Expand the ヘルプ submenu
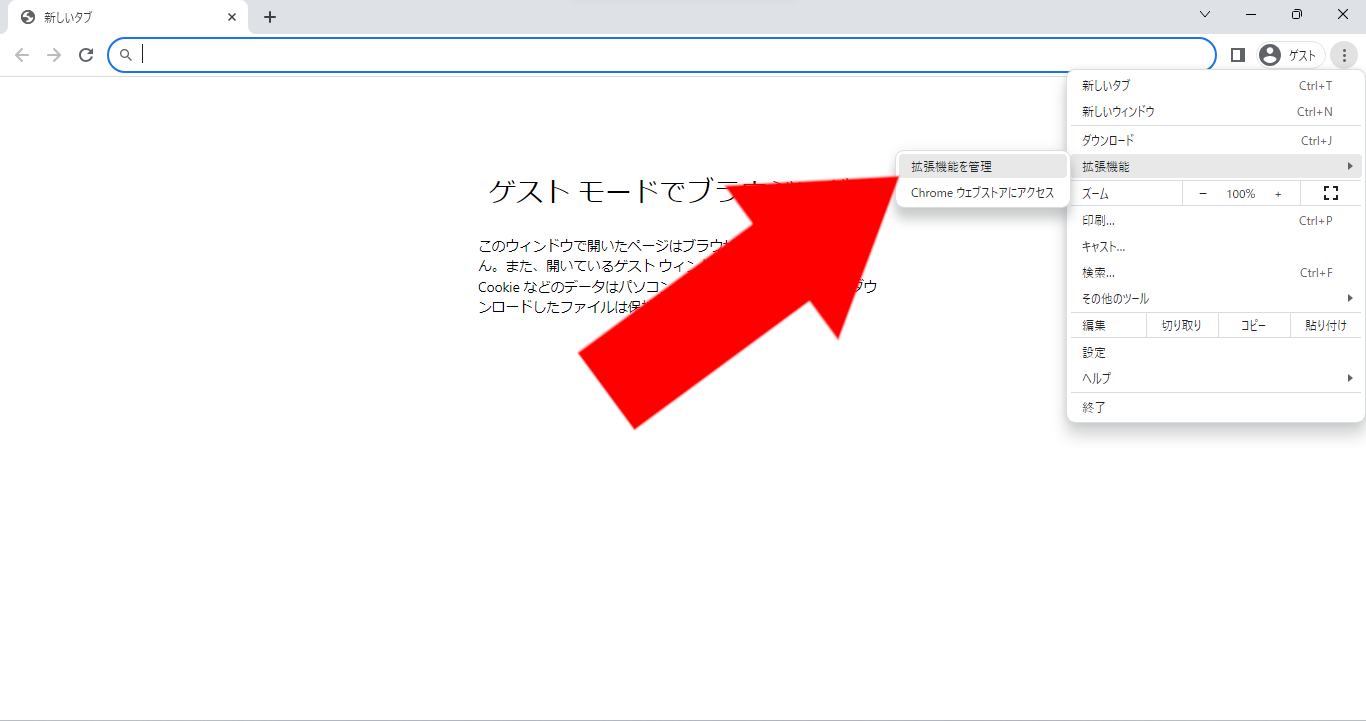The width and height of the screenshot is (1366, 721). point(1215,378)
